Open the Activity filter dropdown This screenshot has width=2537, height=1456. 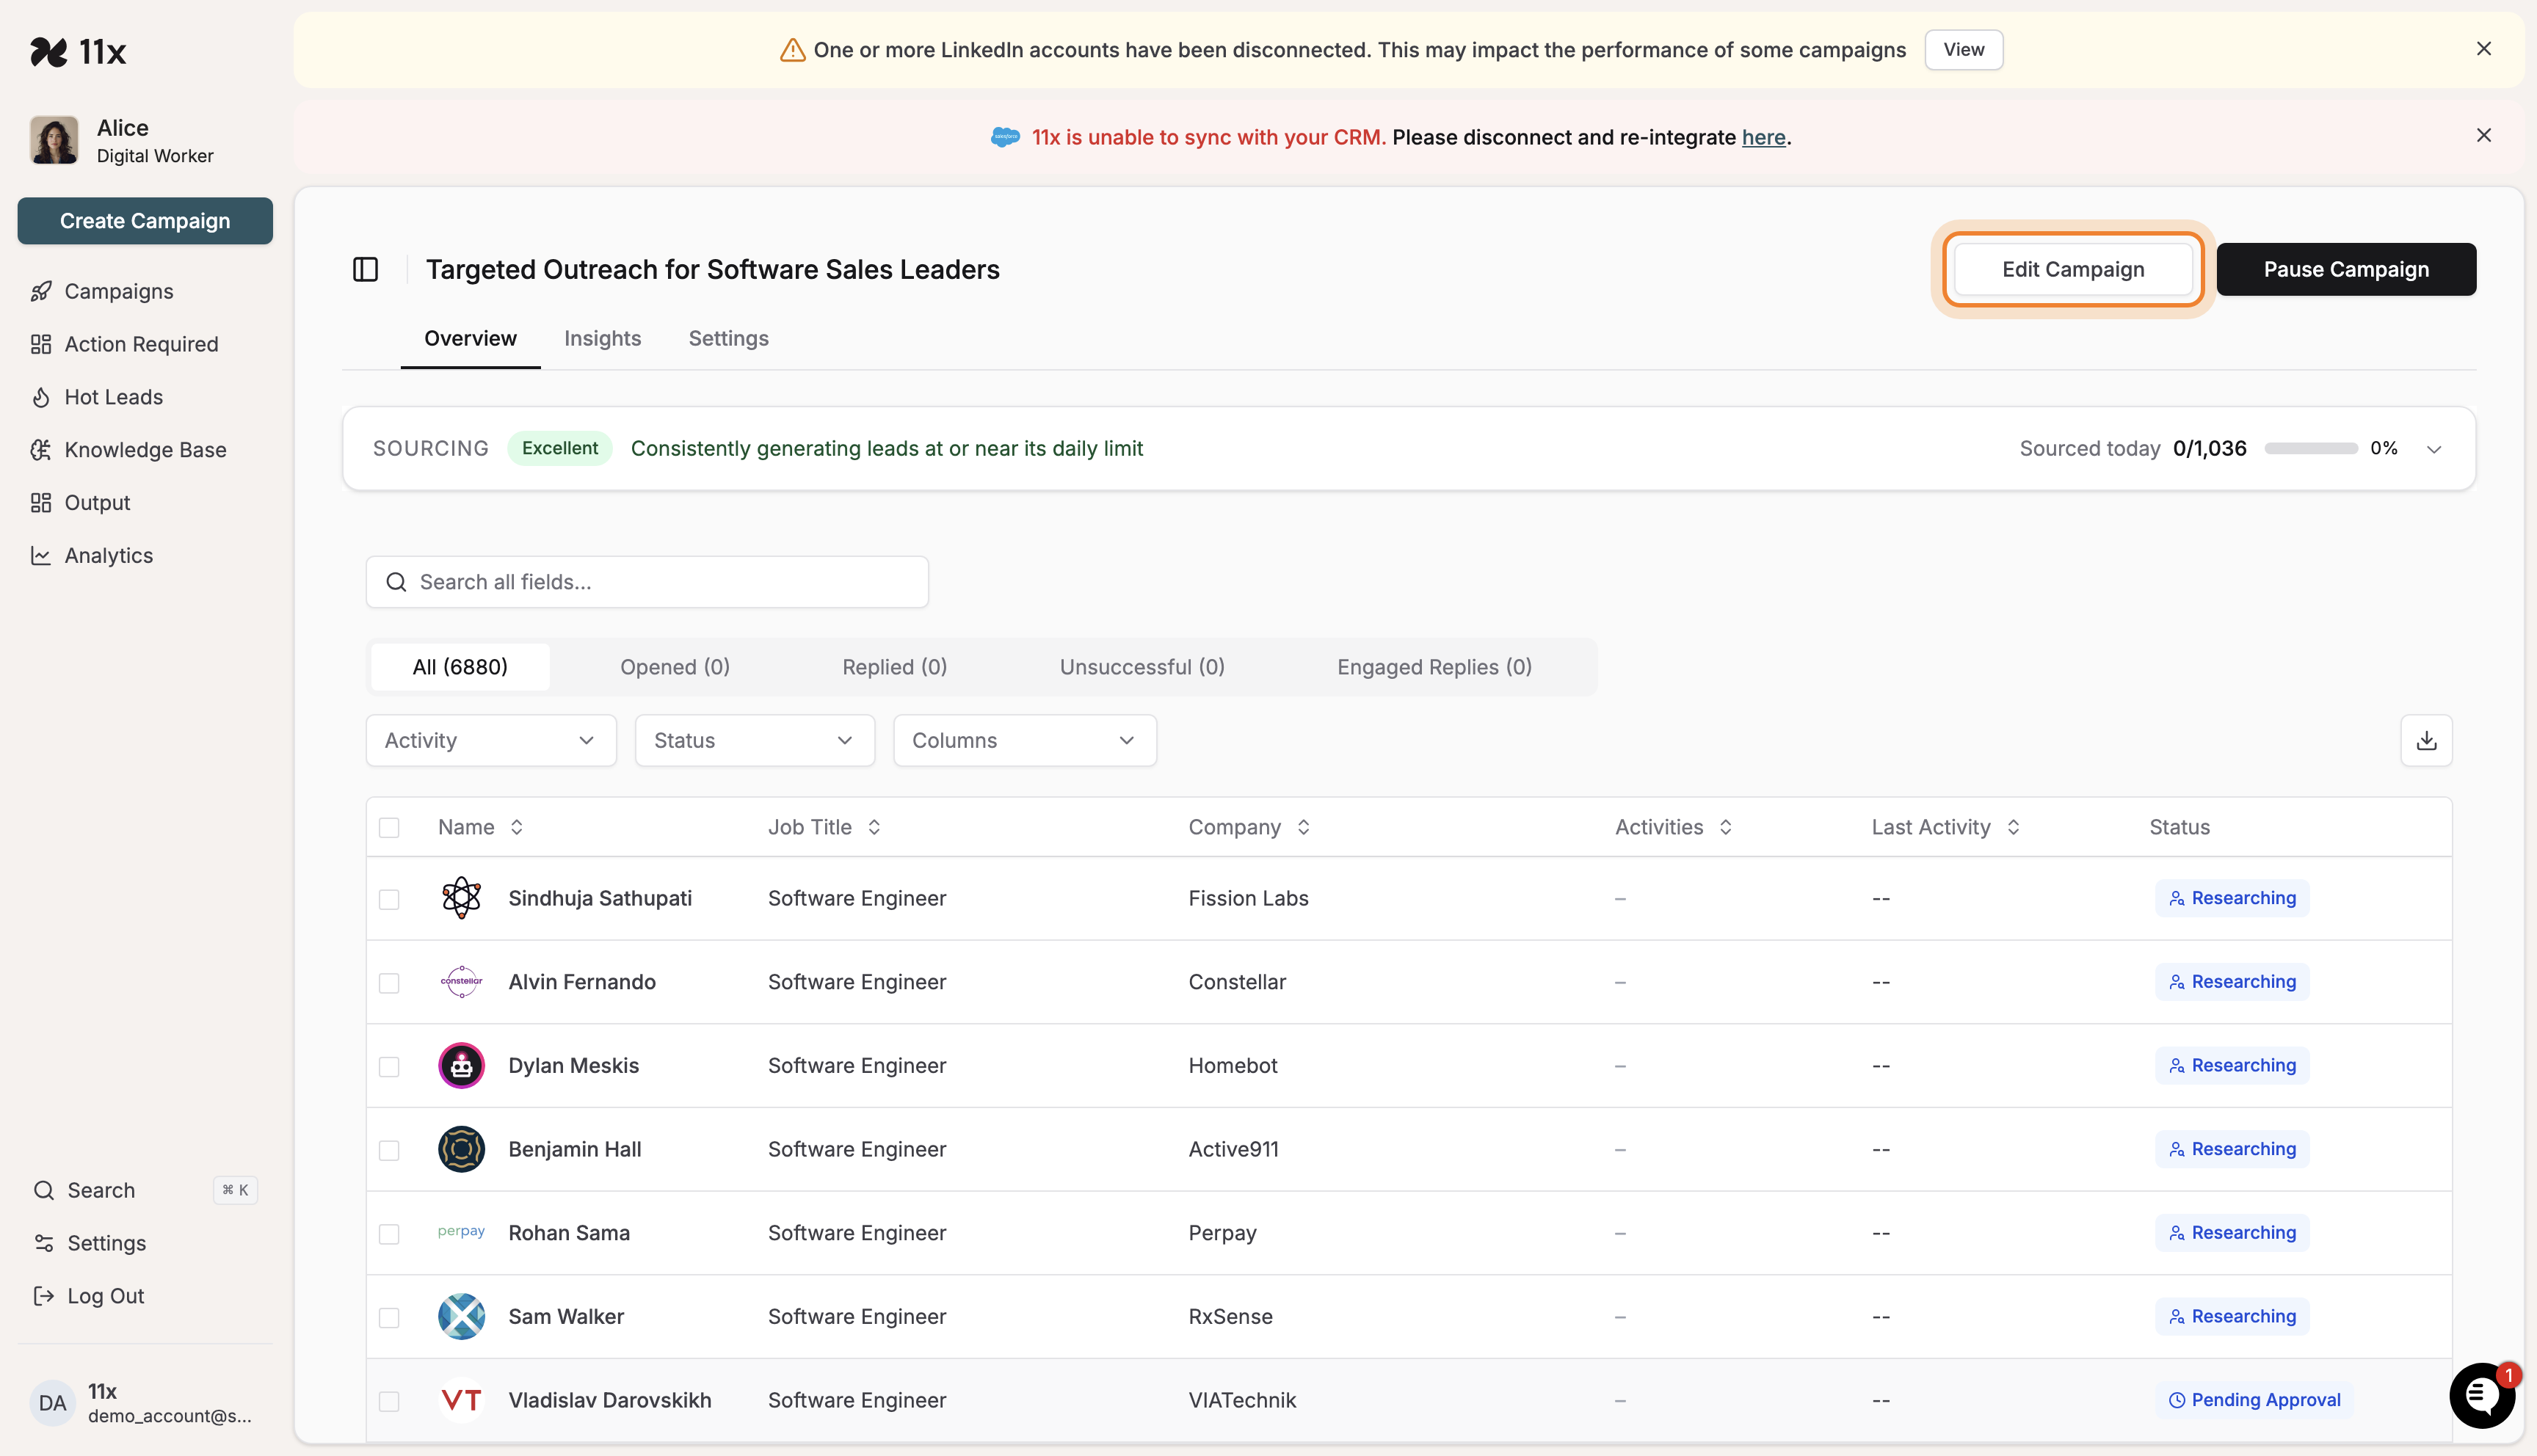pos(490,741)
